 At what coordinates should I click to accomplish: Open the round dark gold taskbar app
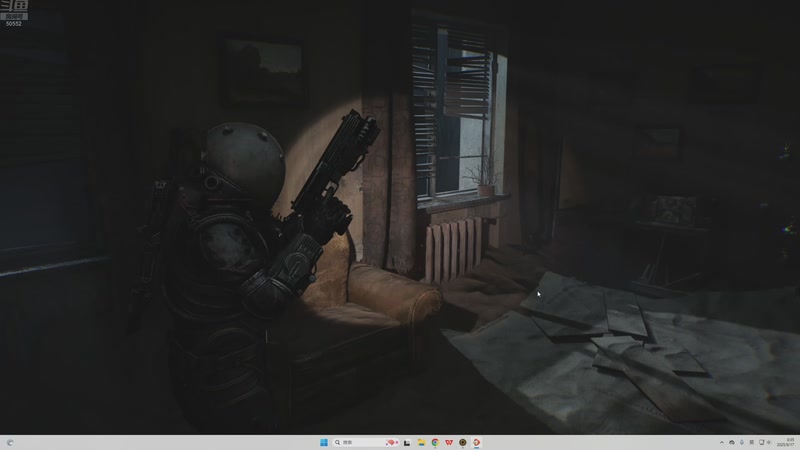coord(462,442)
